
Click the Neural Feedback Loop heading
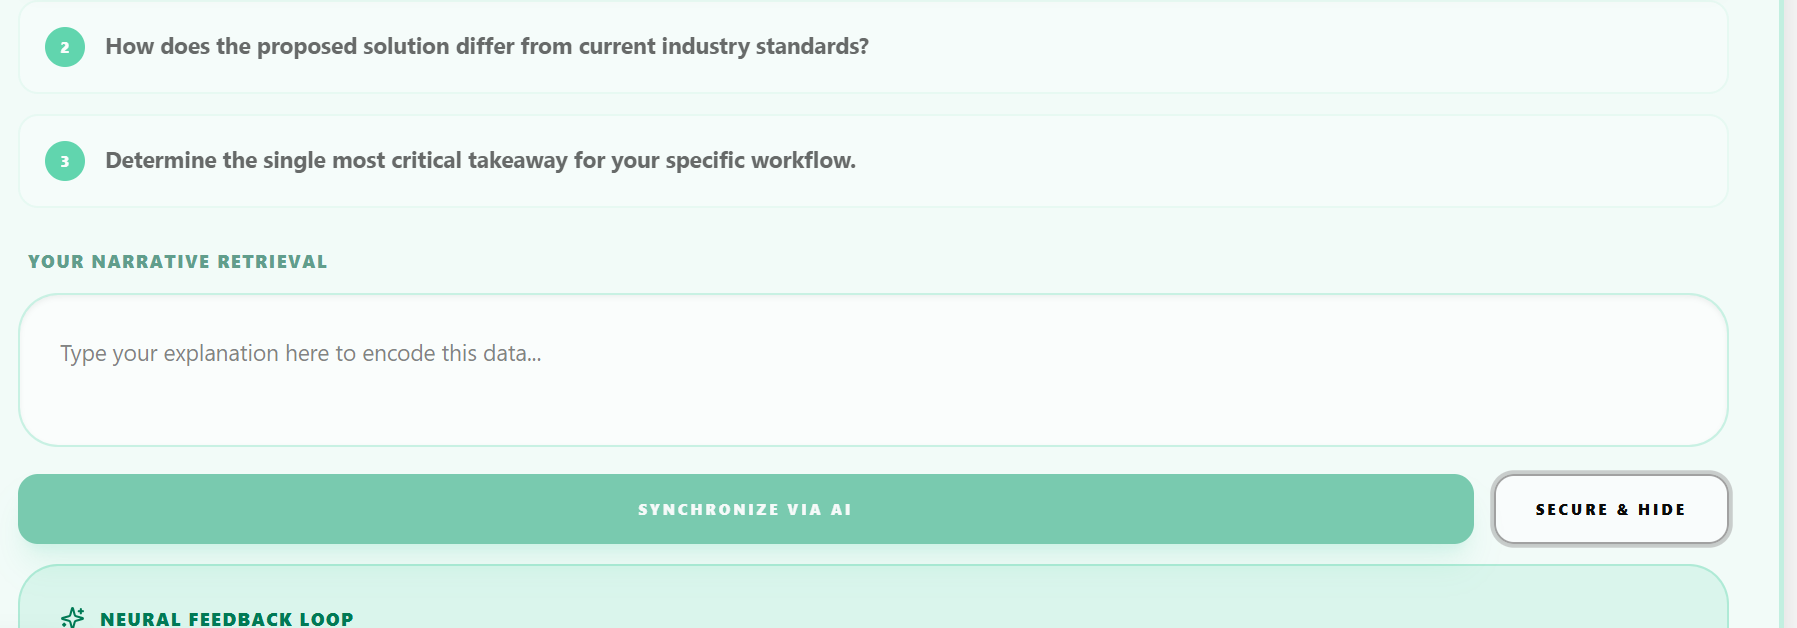227,619
